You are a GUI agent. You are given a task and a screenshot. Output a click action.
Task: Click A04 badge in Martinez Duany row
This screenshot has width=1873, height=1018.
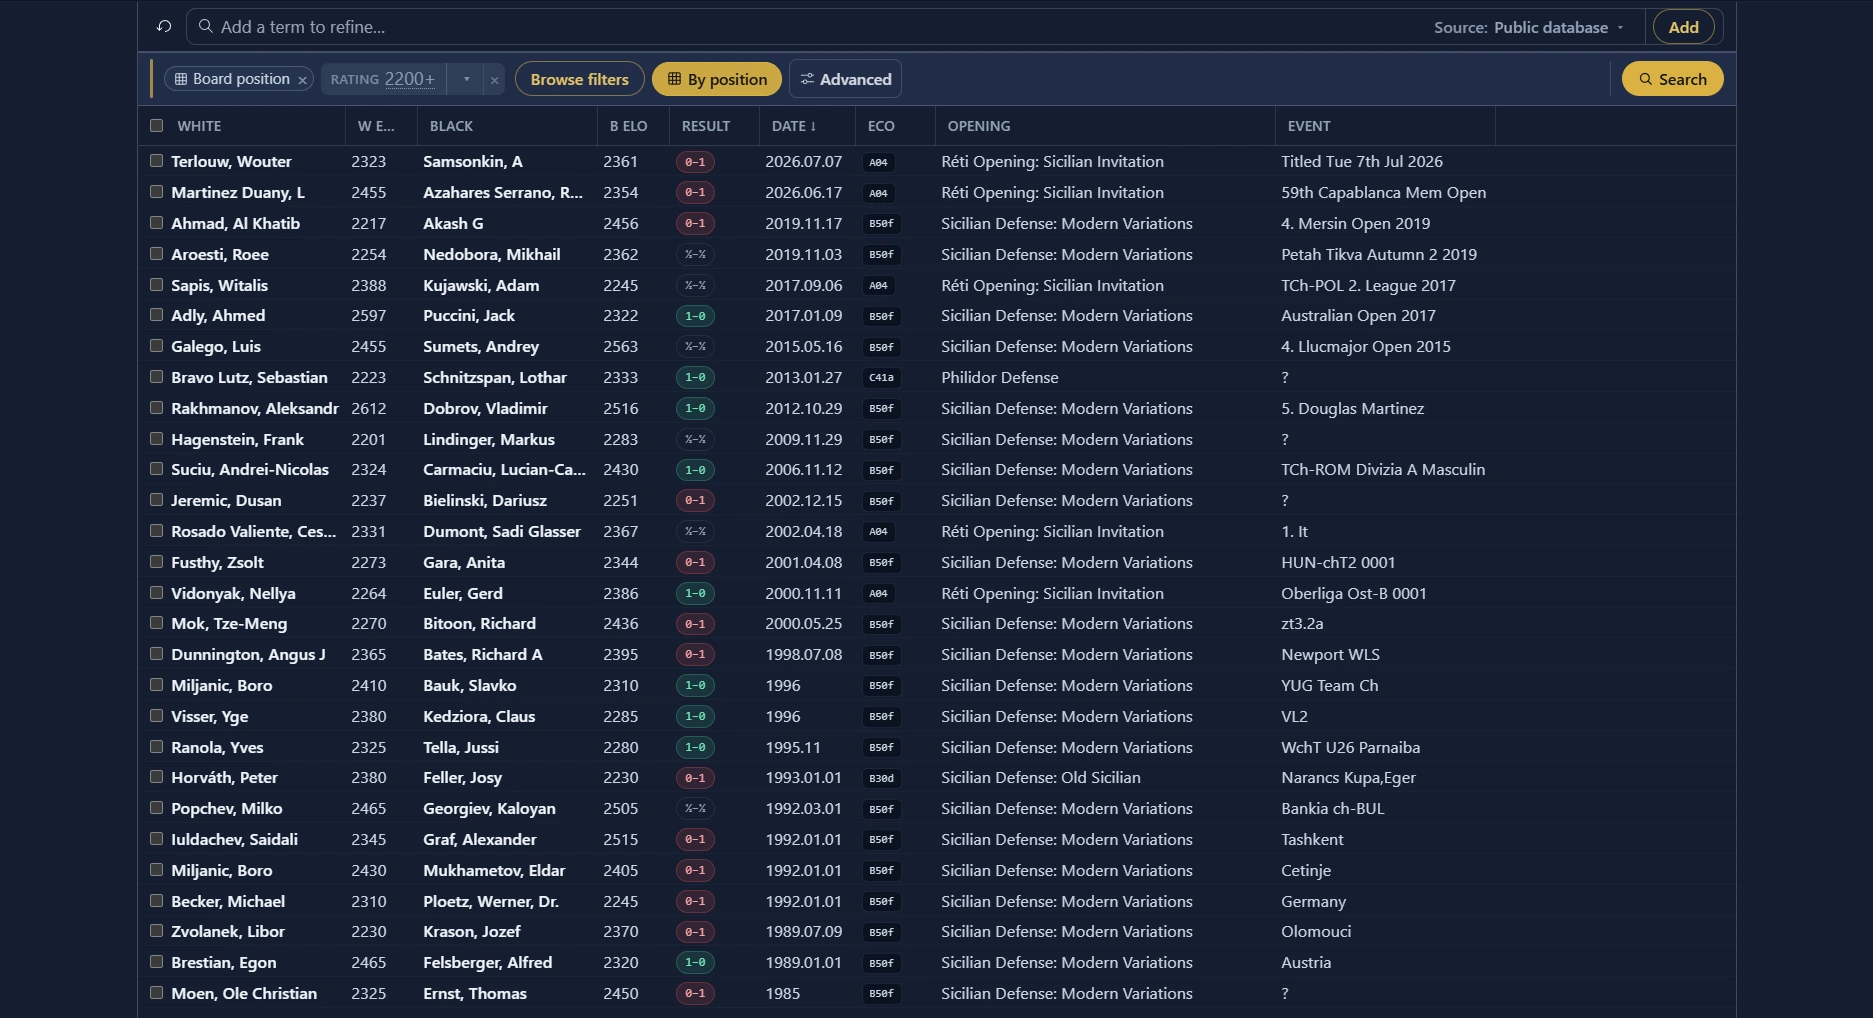pos(878,193)
